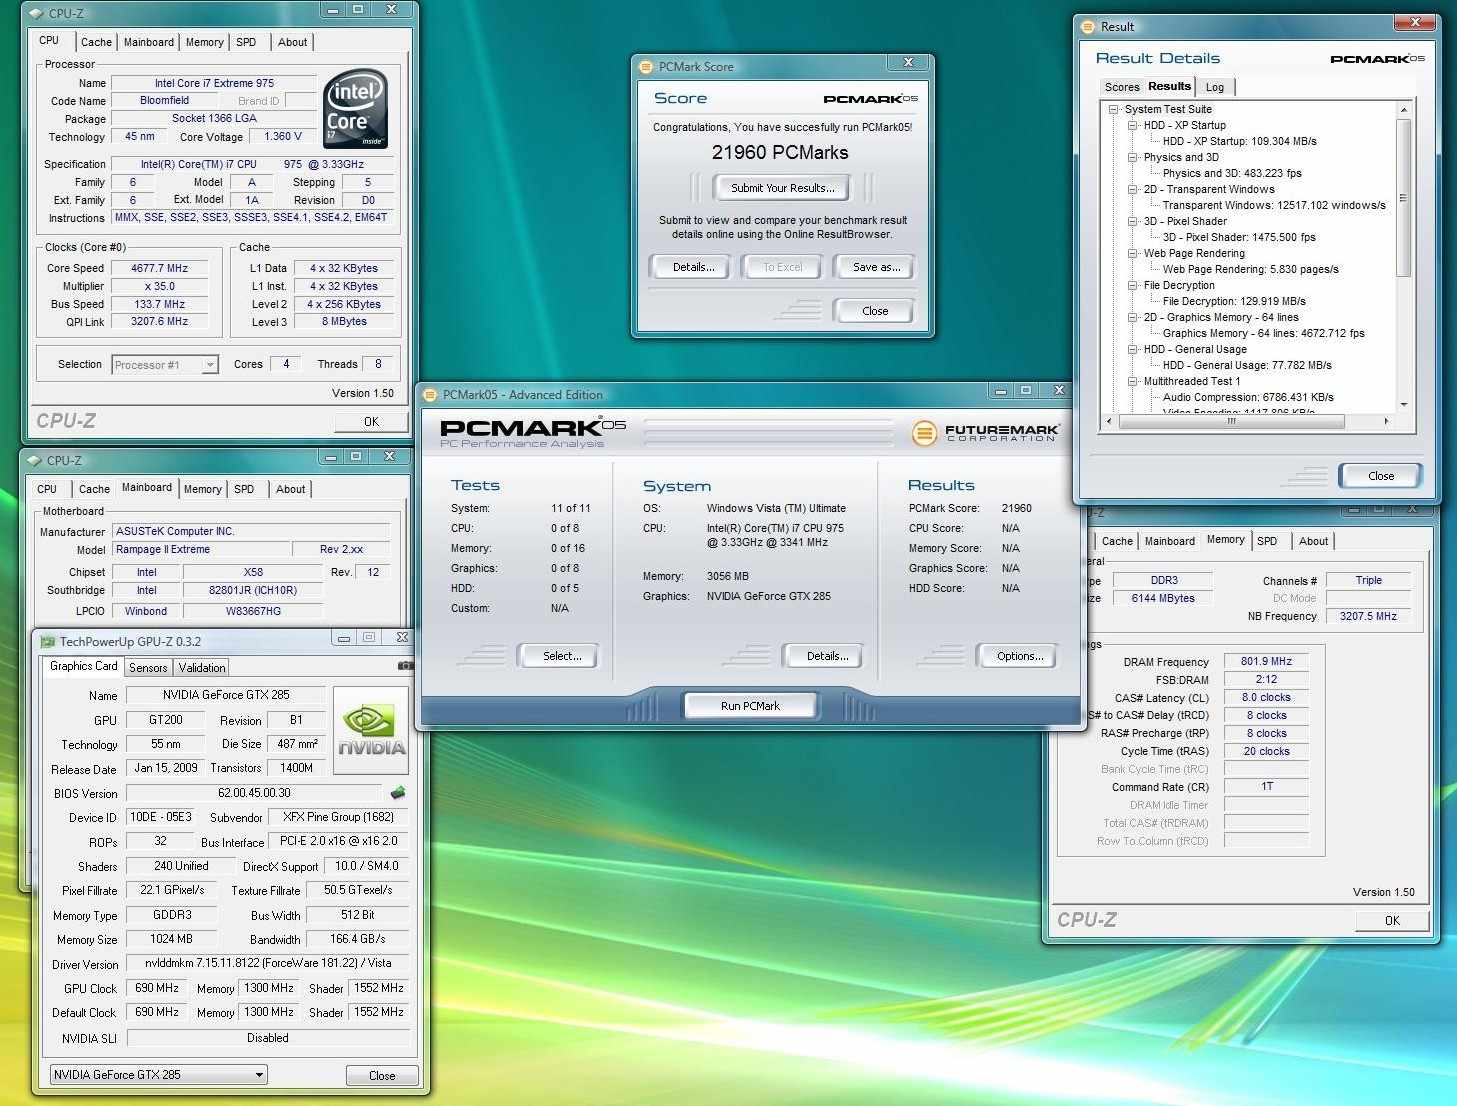Click the Futuremark Corporation logo
This screenshot has width=1457, height=1106.
[x=985, y=432]
